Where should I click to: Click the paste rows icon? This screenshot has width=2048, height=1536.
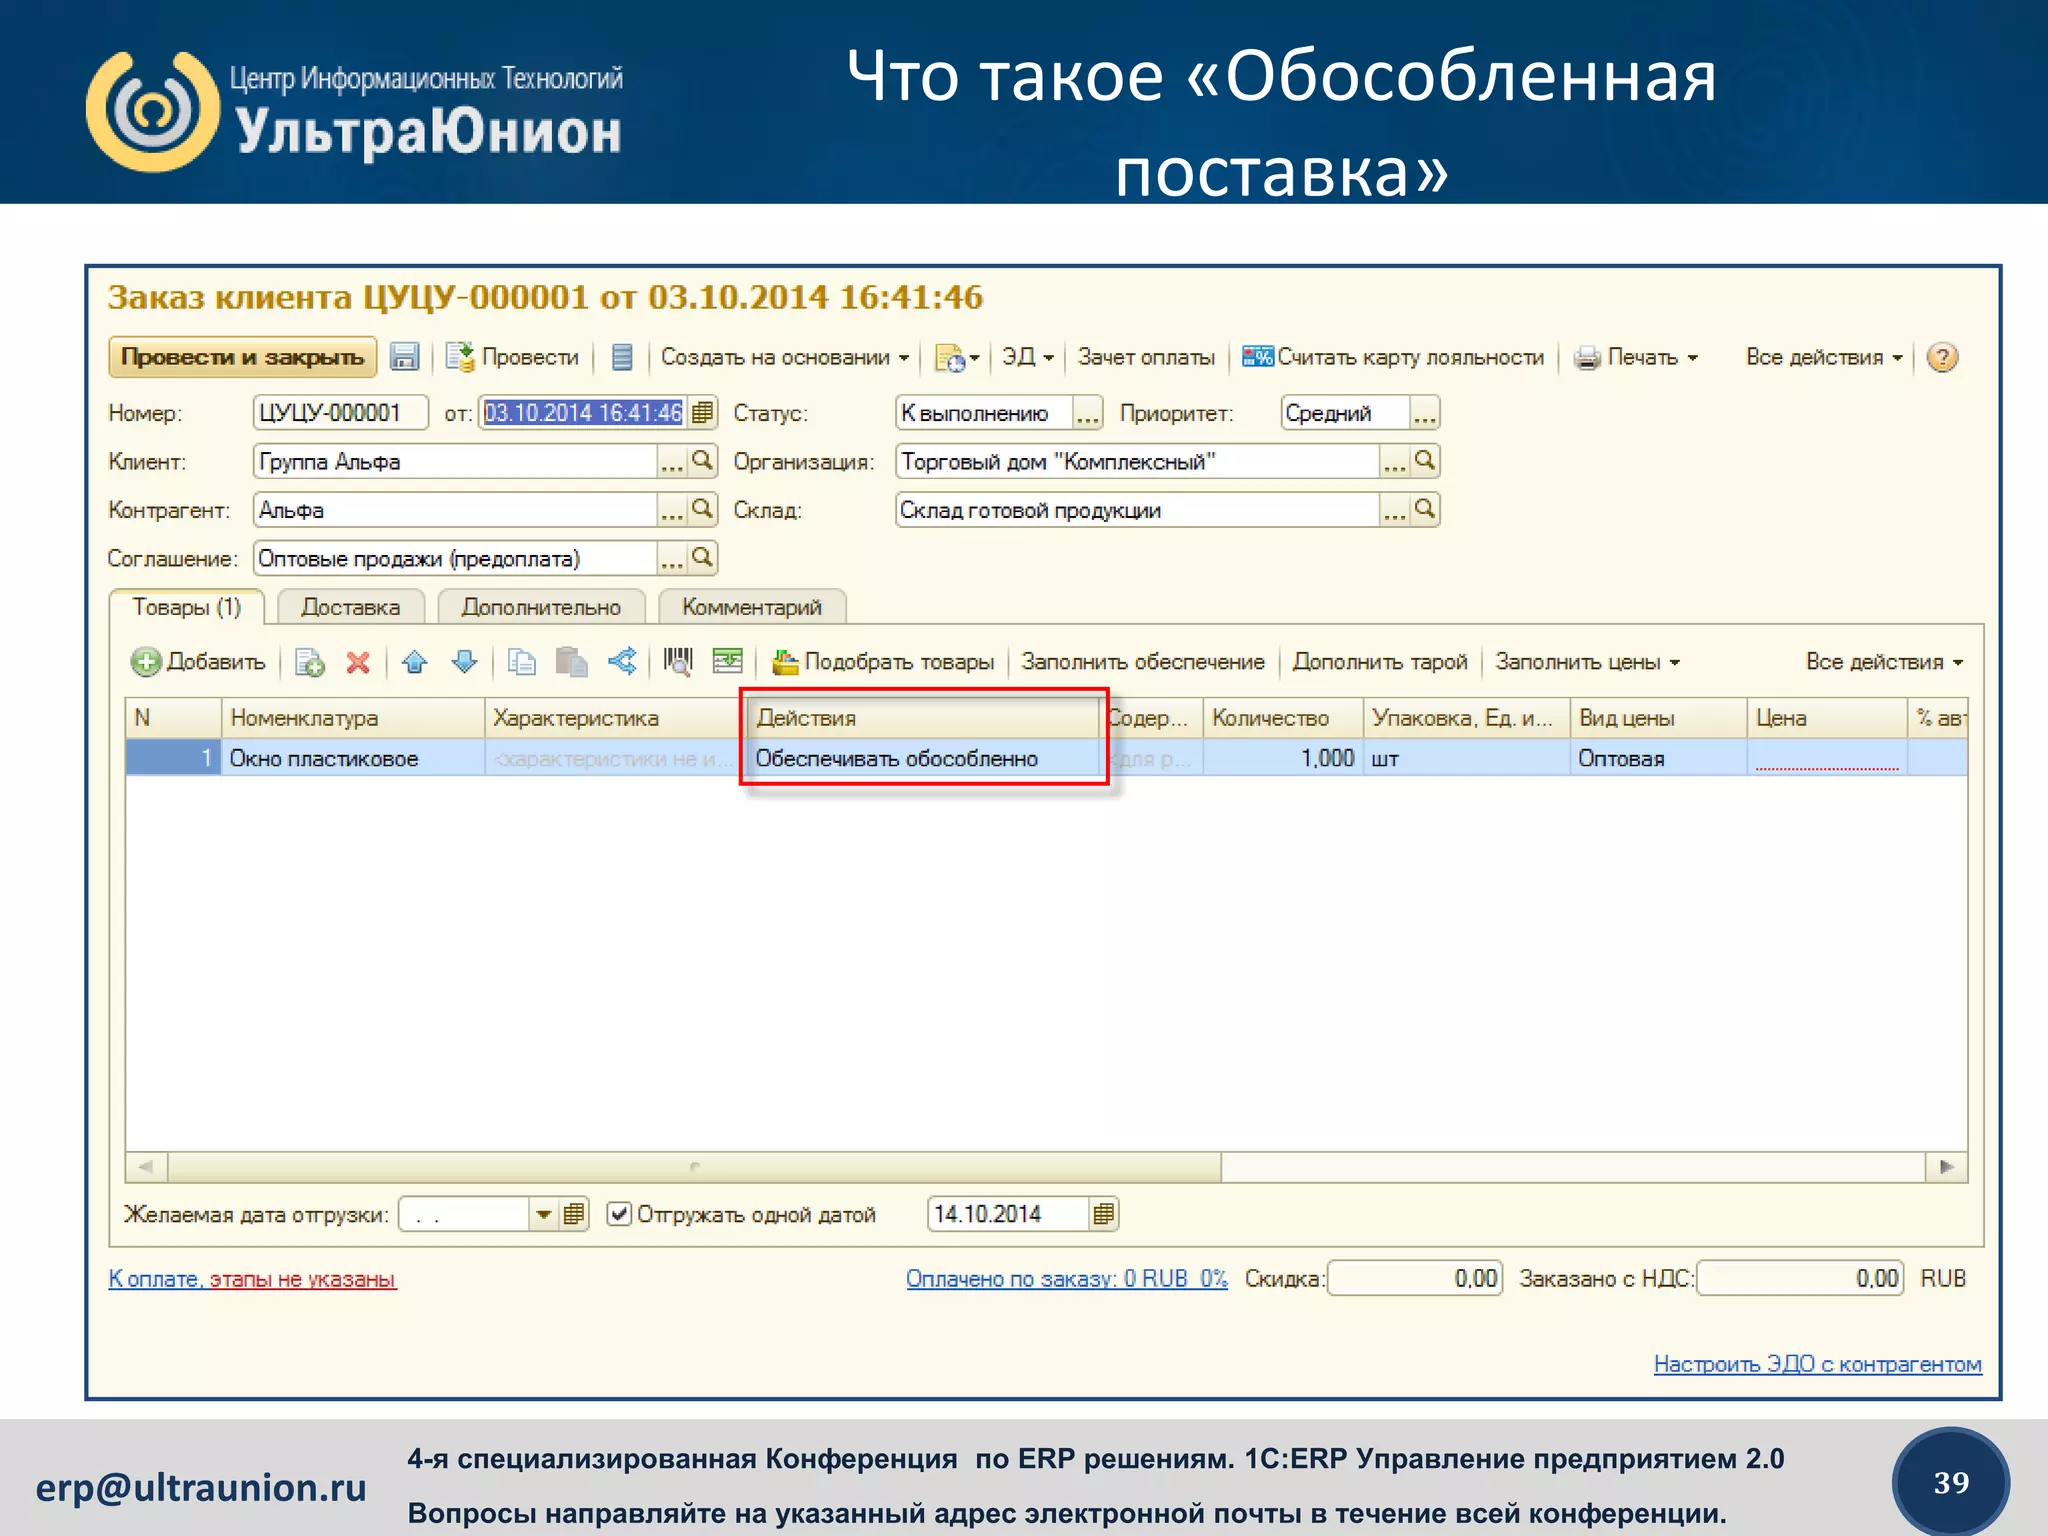[x=571, y=662]
